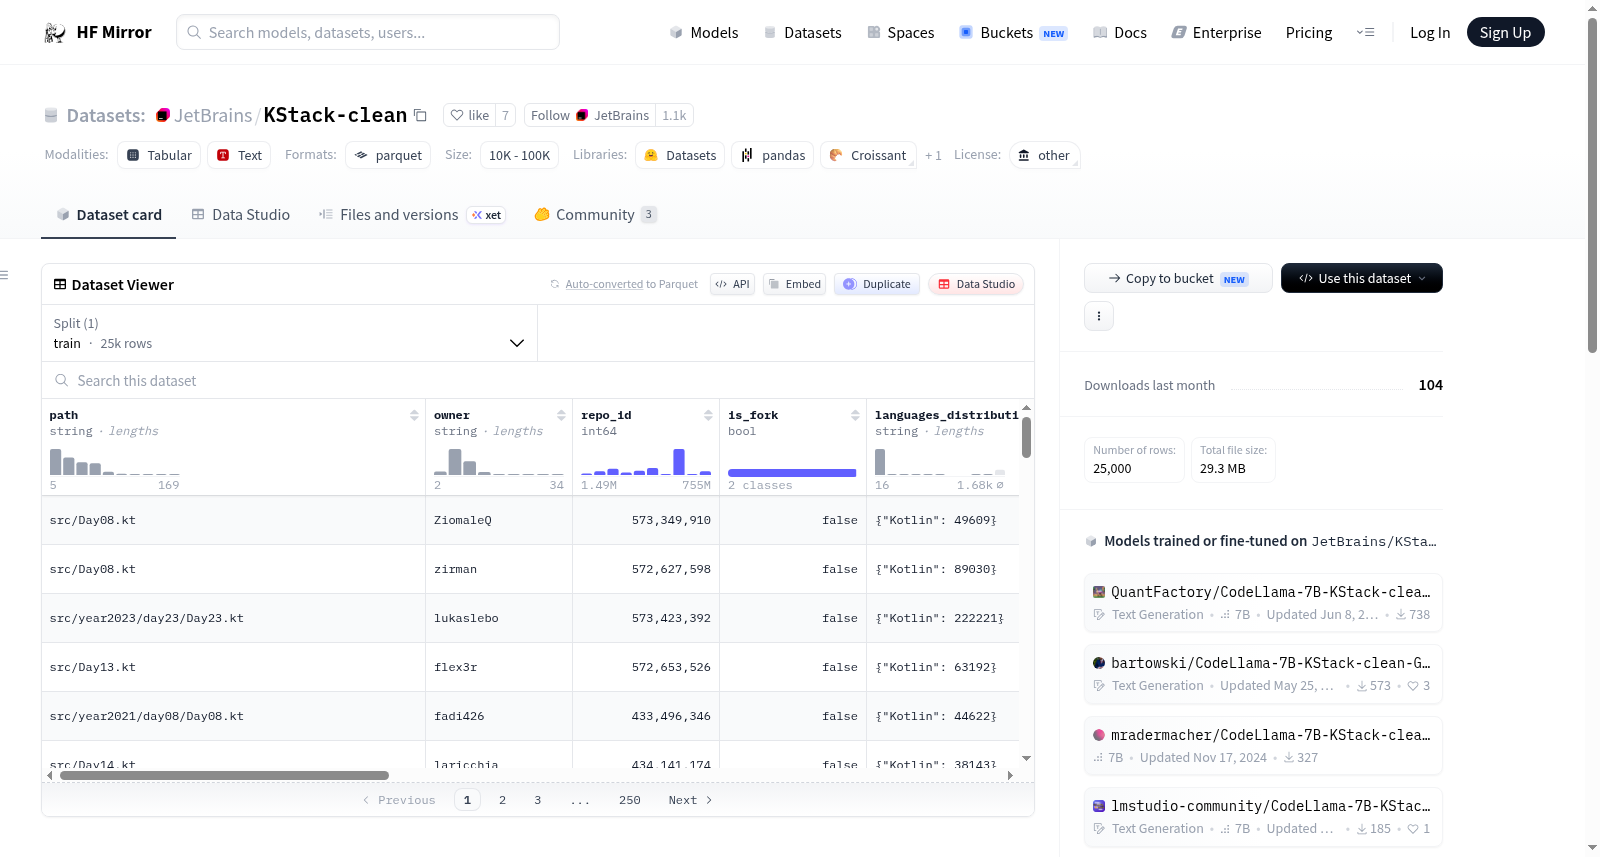Go to the Enterprise page

click(1216, 32)
